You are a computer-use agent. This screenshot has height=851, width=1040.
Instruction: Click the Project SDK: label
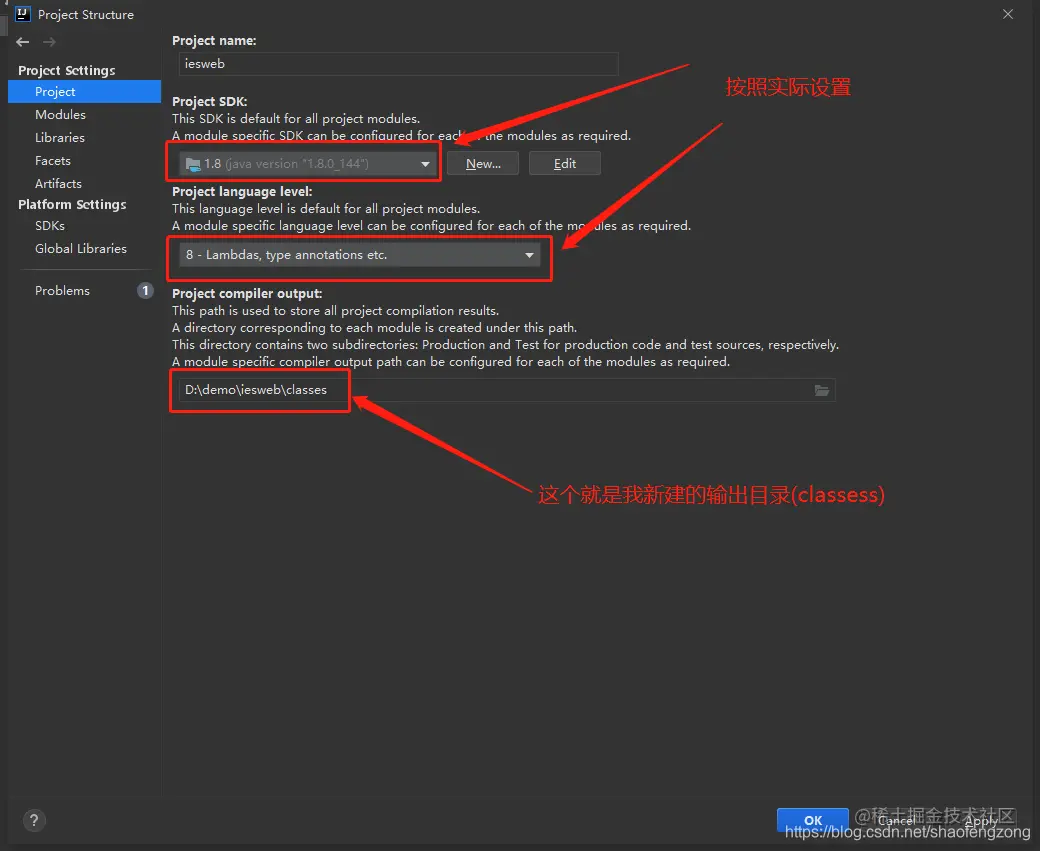[x=210, y=101]
